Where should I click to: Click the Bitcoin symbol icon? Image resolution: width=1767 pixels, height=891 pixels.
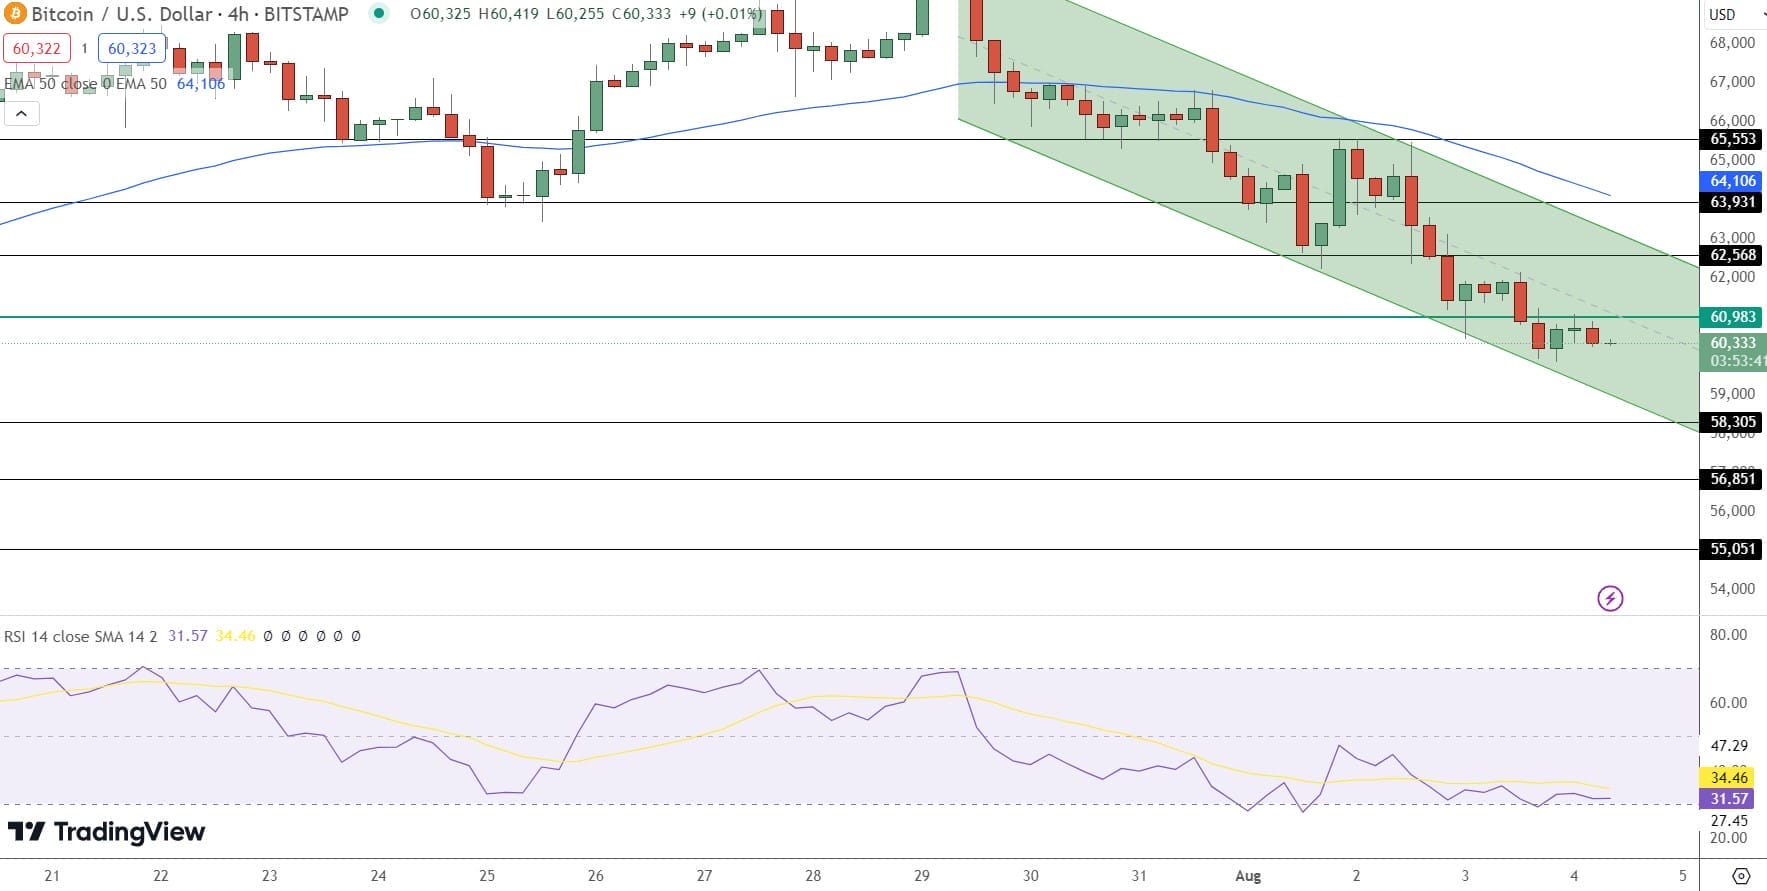(x=14, y=14)
